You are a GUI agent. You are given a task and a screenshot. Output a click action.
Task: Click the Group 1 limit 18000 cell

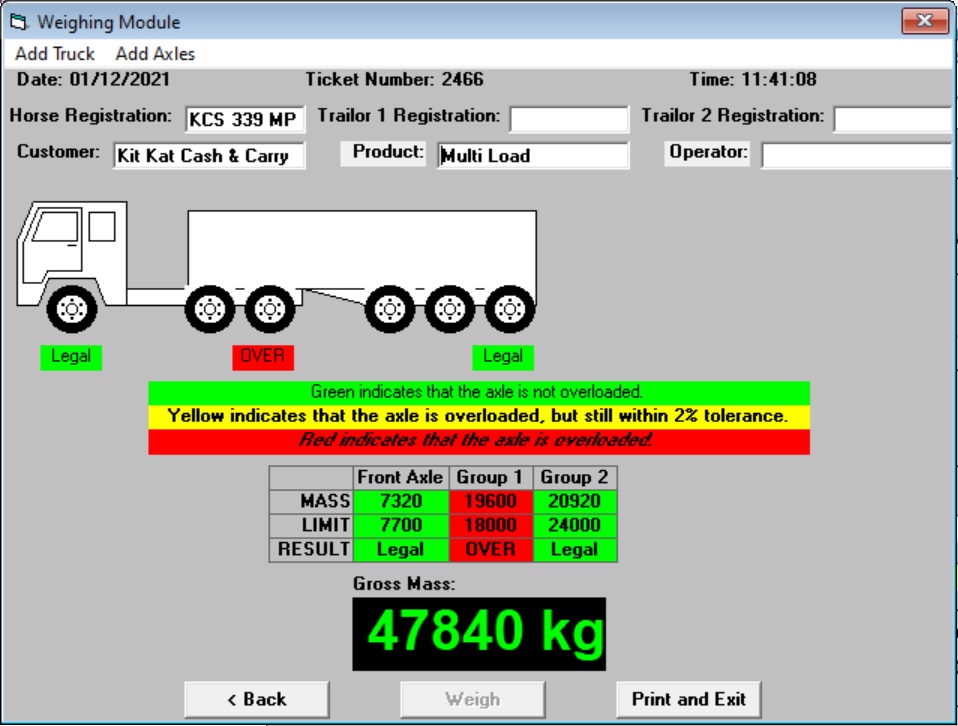tap(491, 525)
